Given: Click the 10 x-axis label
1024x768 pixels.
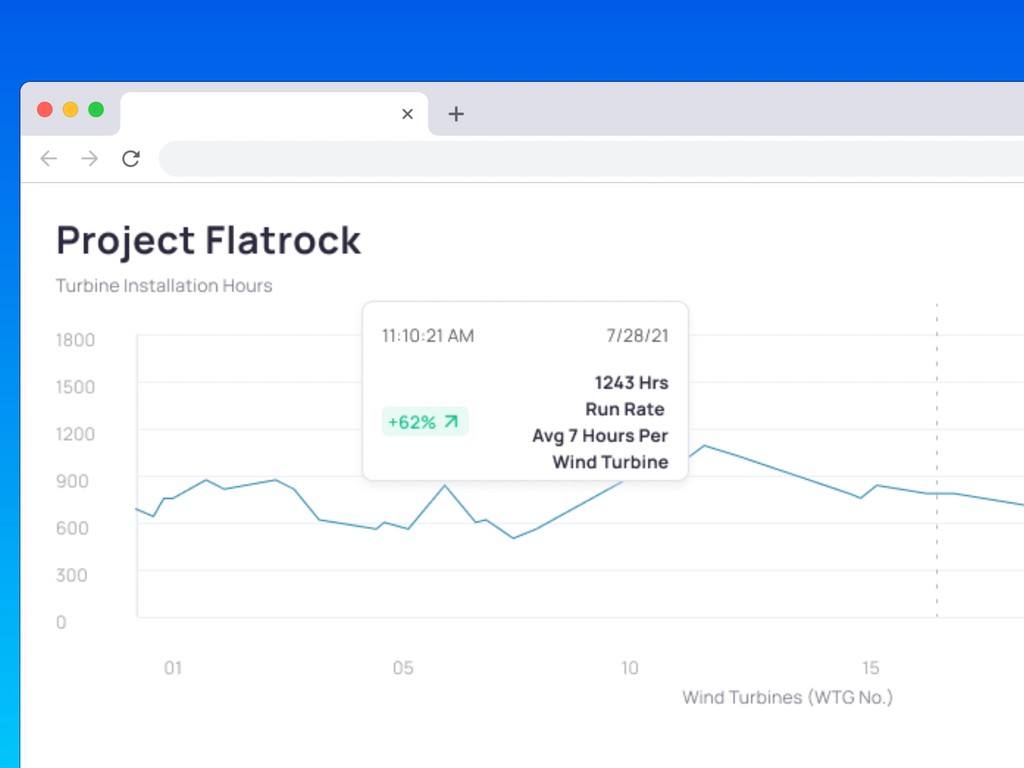Looking at the screenshot, I should (x=630, y=668).
